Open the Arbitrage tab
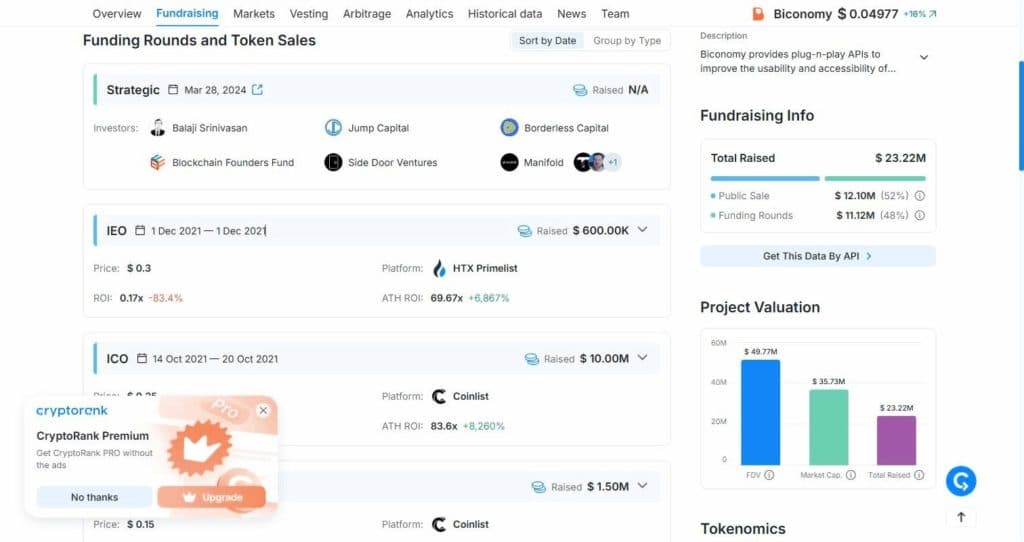 [x=367, y=14]
